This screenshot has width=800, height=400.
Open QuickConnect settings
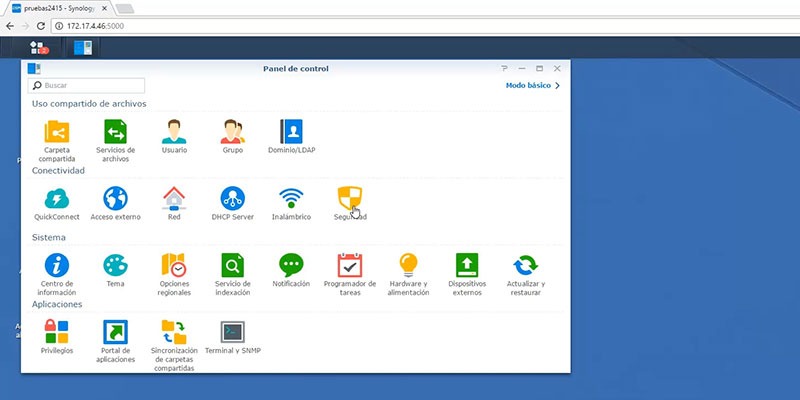pyautogui.click(x=57, y=203)
